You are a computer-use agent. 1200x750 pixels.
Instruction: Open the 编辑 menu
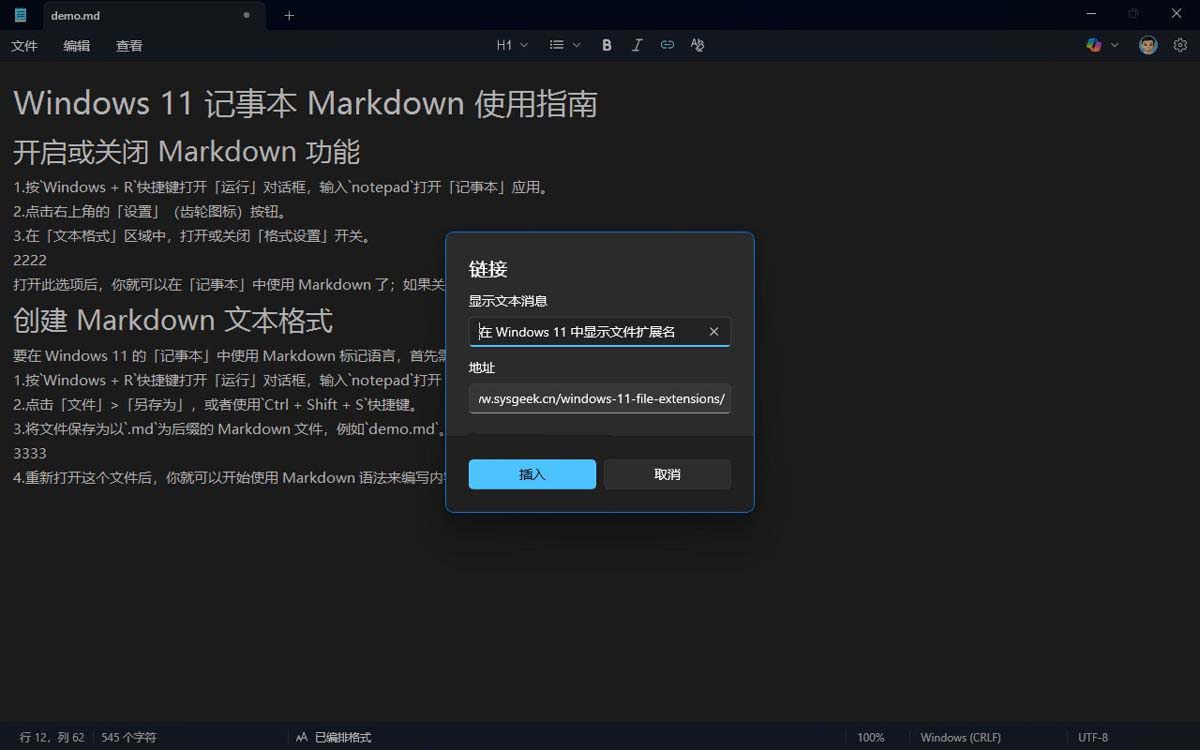point(77,46)
